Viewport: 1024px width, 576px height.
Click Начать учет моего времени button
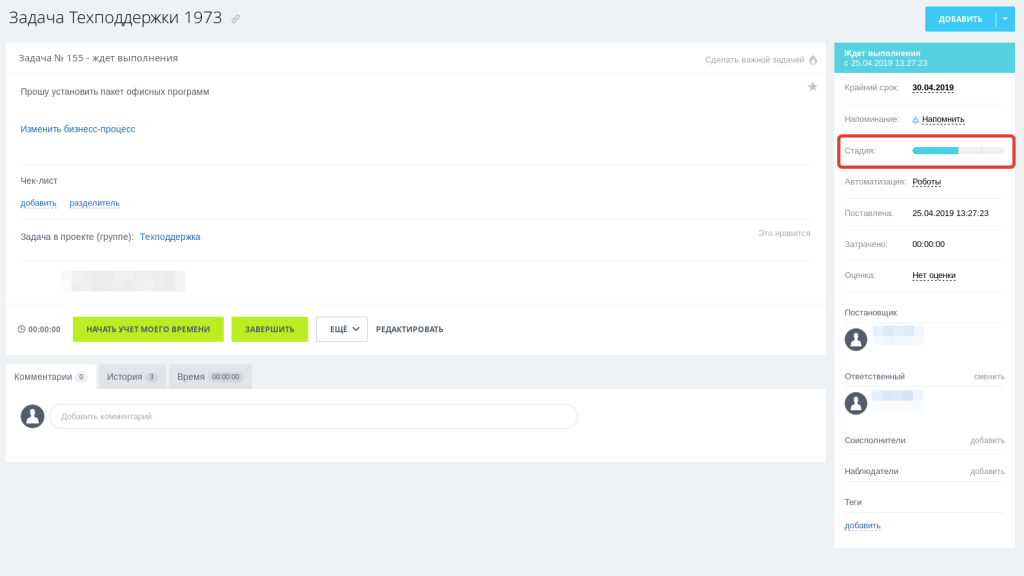(148, 329)
